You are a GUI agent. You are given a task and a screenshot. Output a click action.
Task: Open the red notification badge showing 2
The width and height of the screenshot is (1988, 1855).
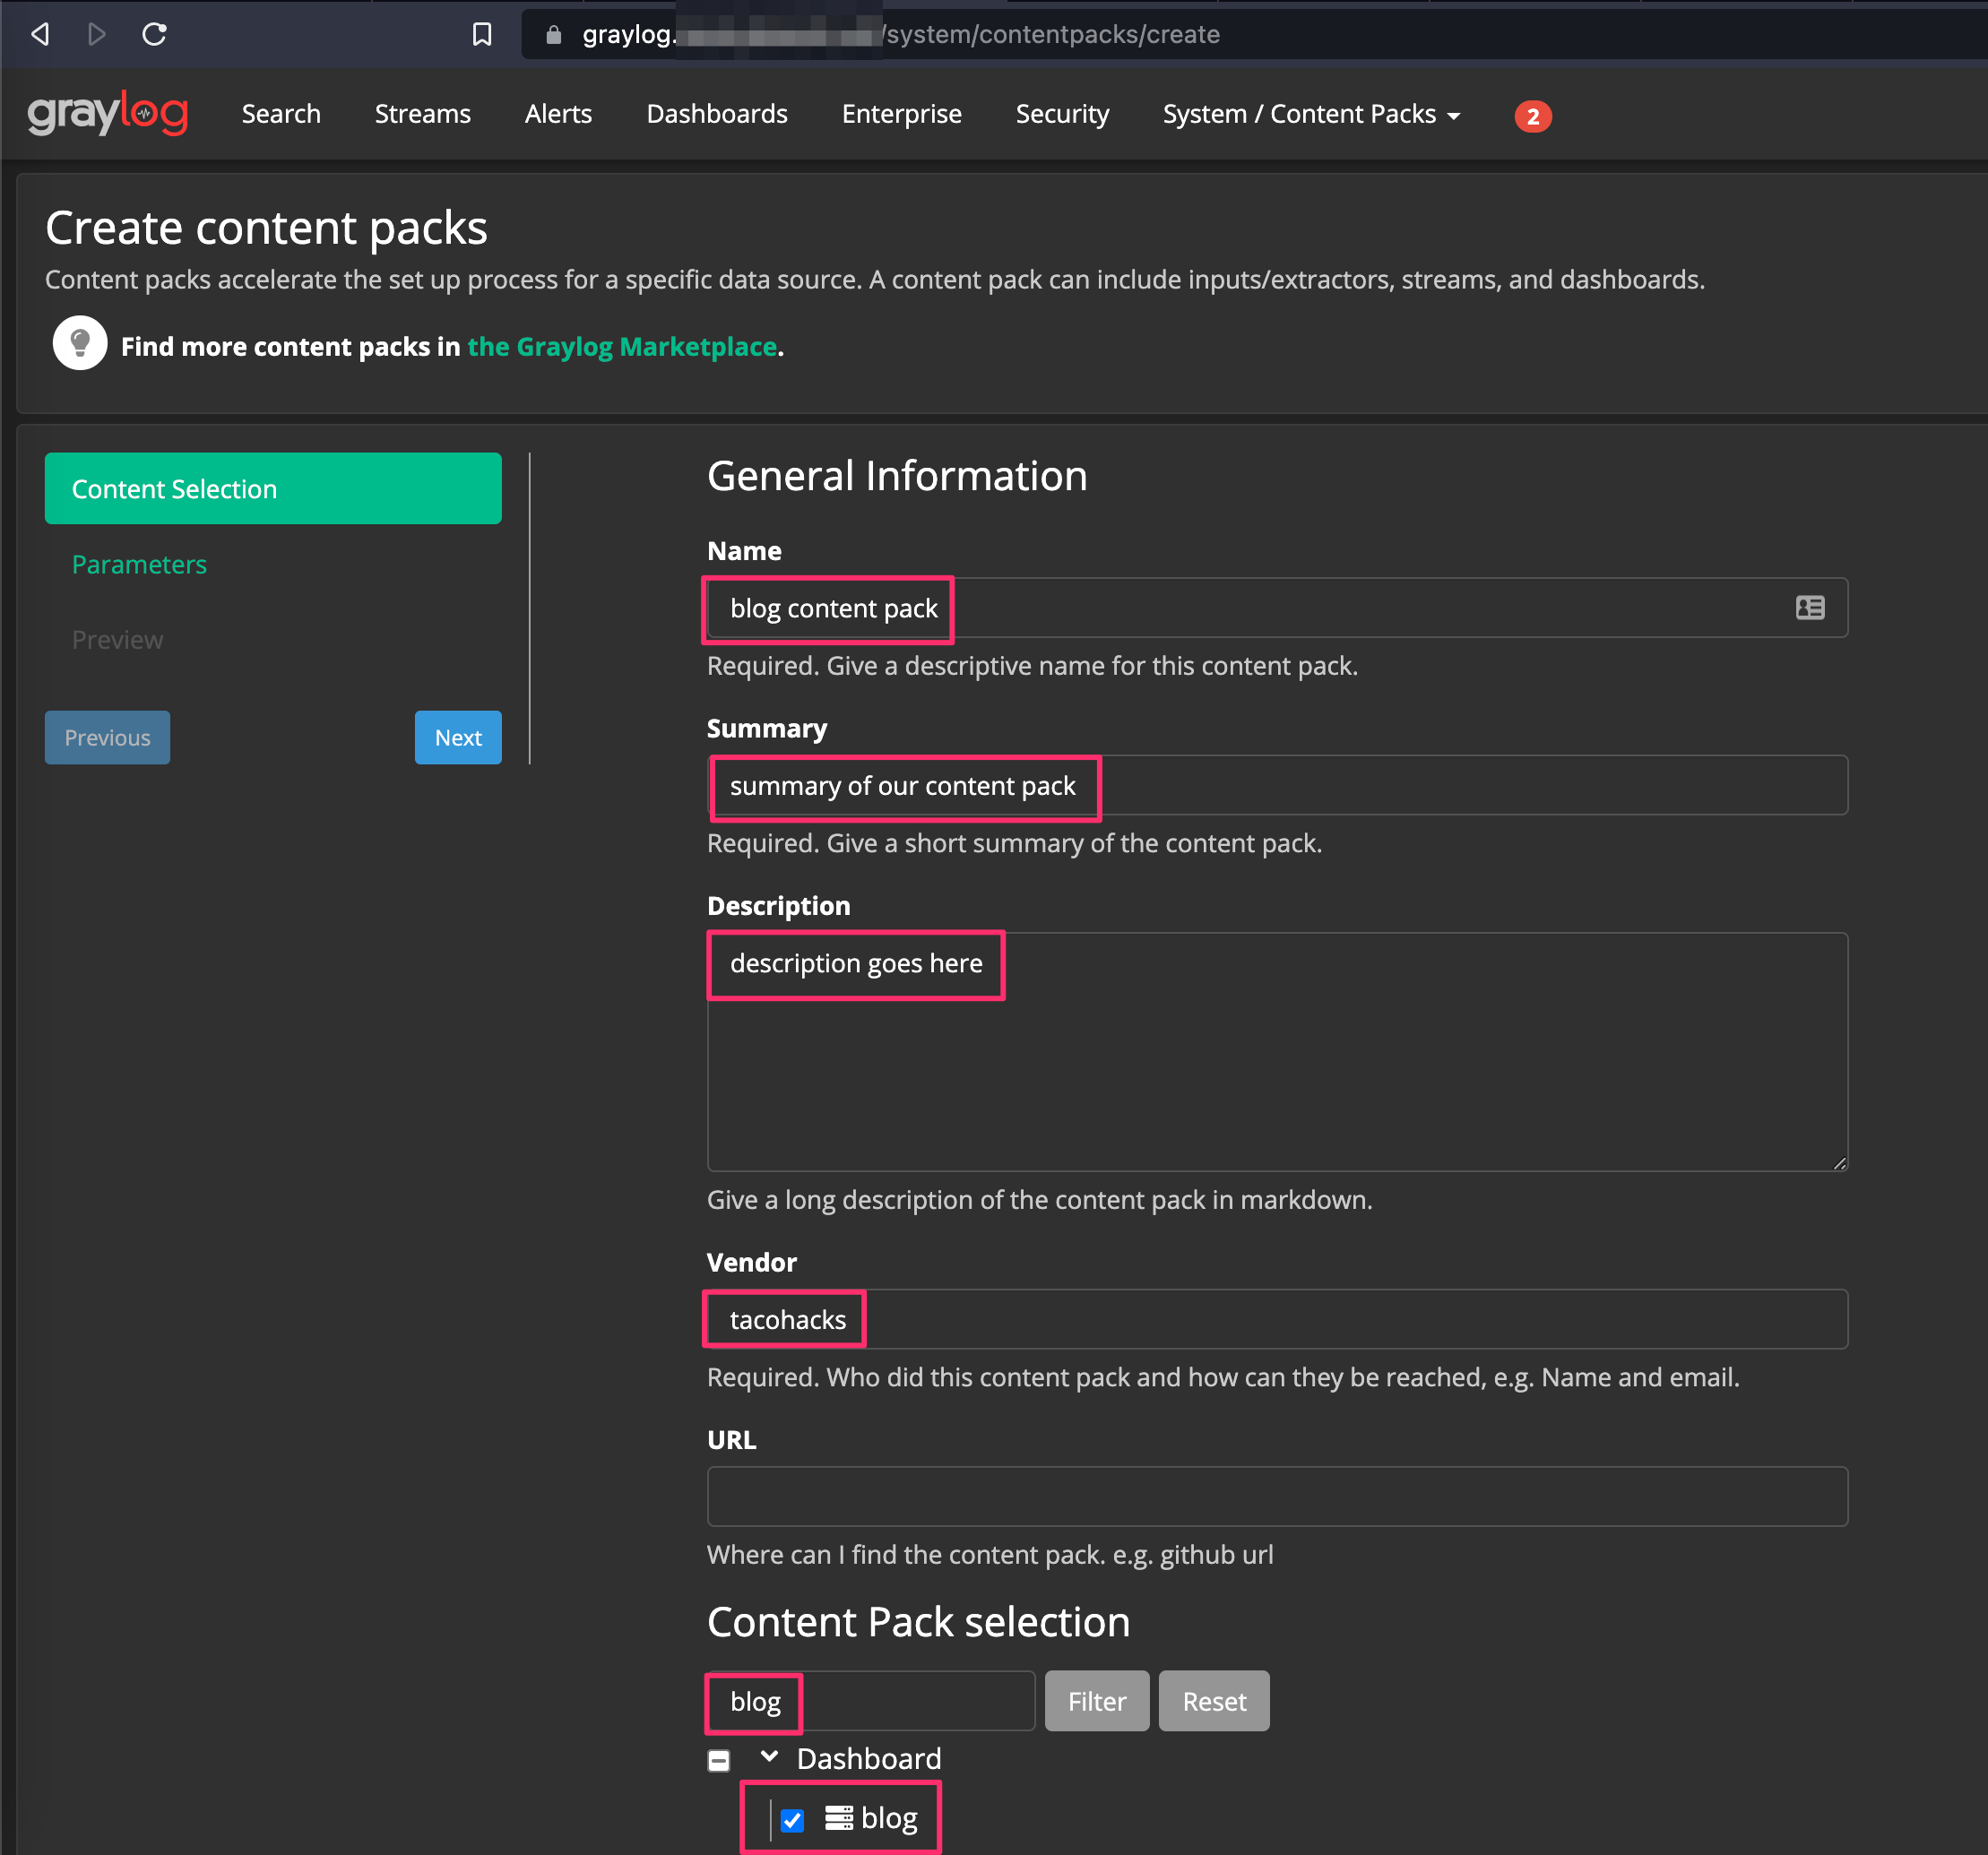tap(1533, 116)
